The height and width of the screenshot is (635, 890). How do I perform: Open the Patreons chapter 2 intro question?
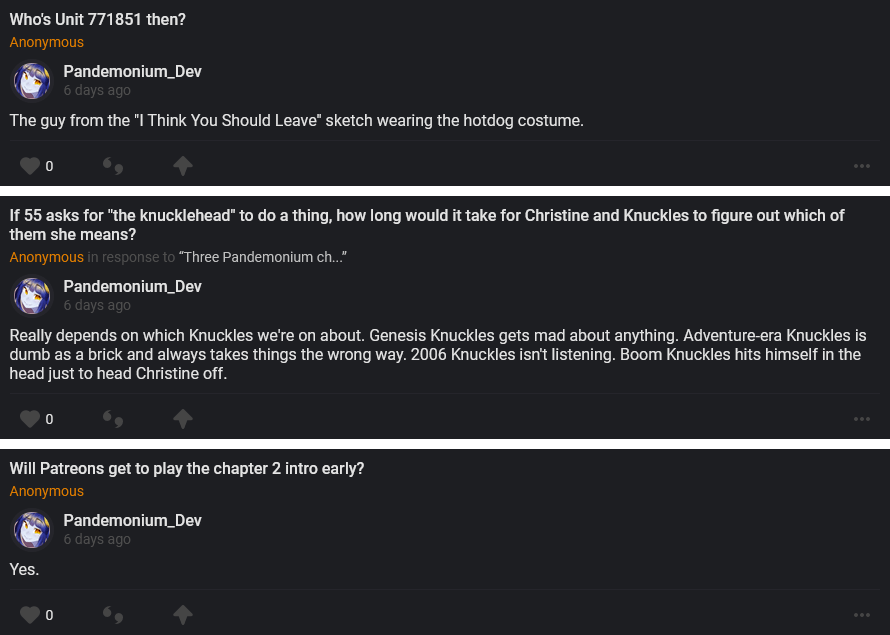tap(187, 468)
